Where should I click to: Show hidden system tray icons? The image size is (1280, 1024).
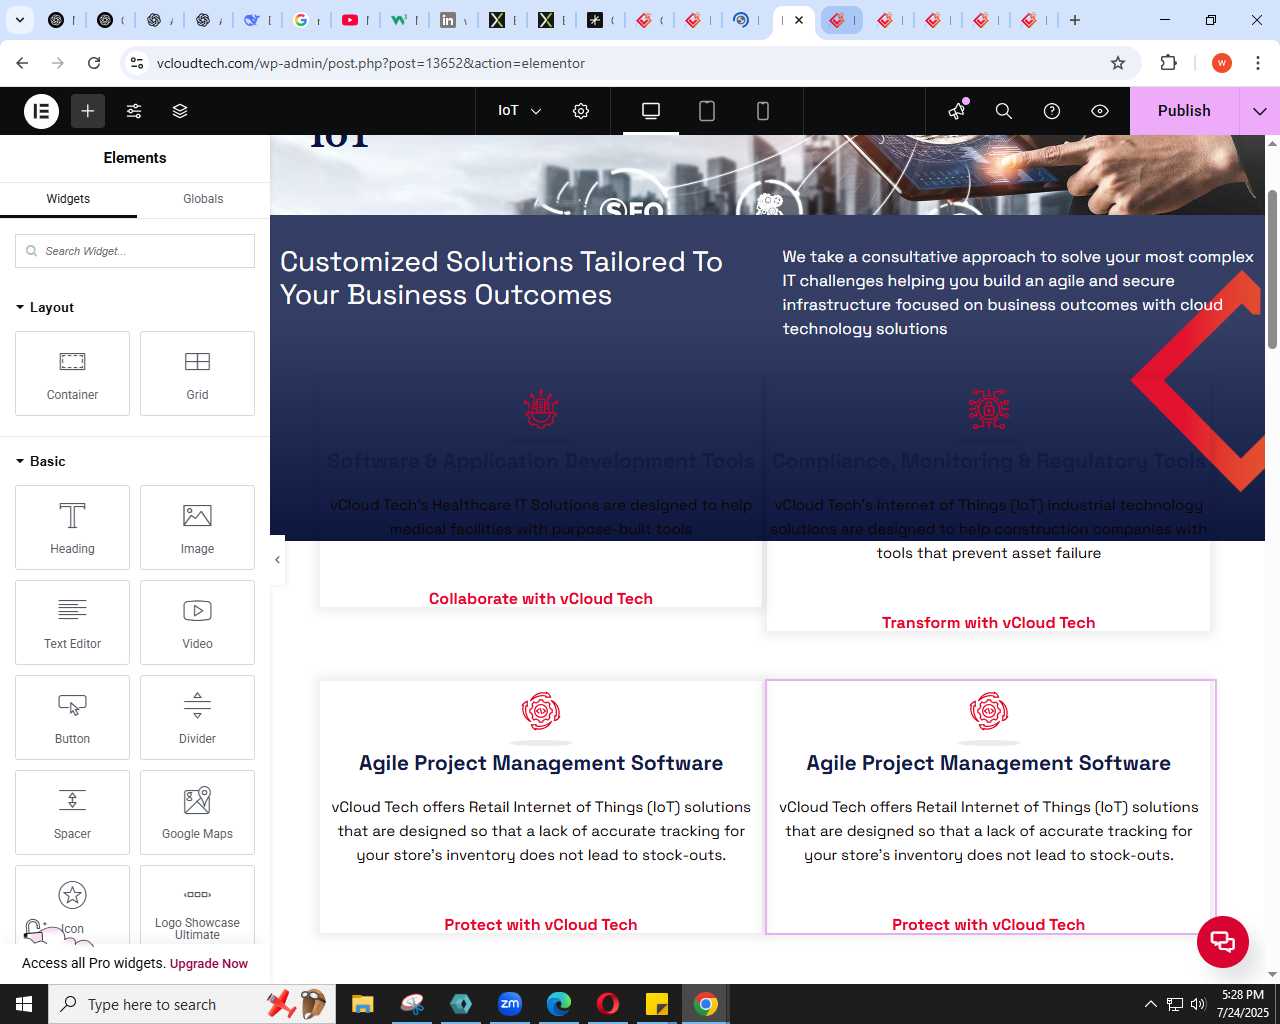click(1150, 1004)
